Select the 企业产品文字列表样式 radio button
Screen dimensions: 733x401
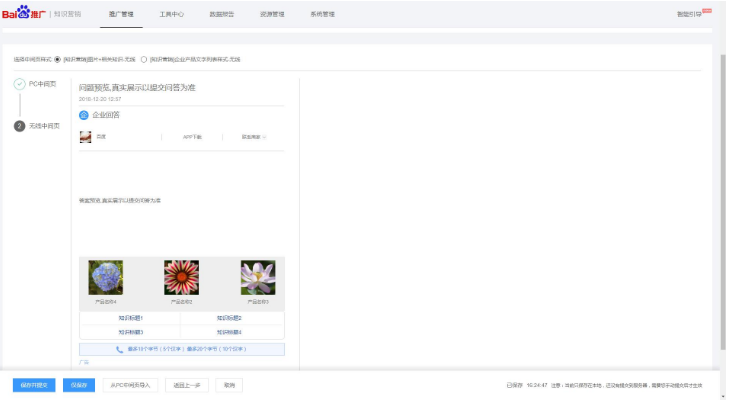(x=144, y=59)
